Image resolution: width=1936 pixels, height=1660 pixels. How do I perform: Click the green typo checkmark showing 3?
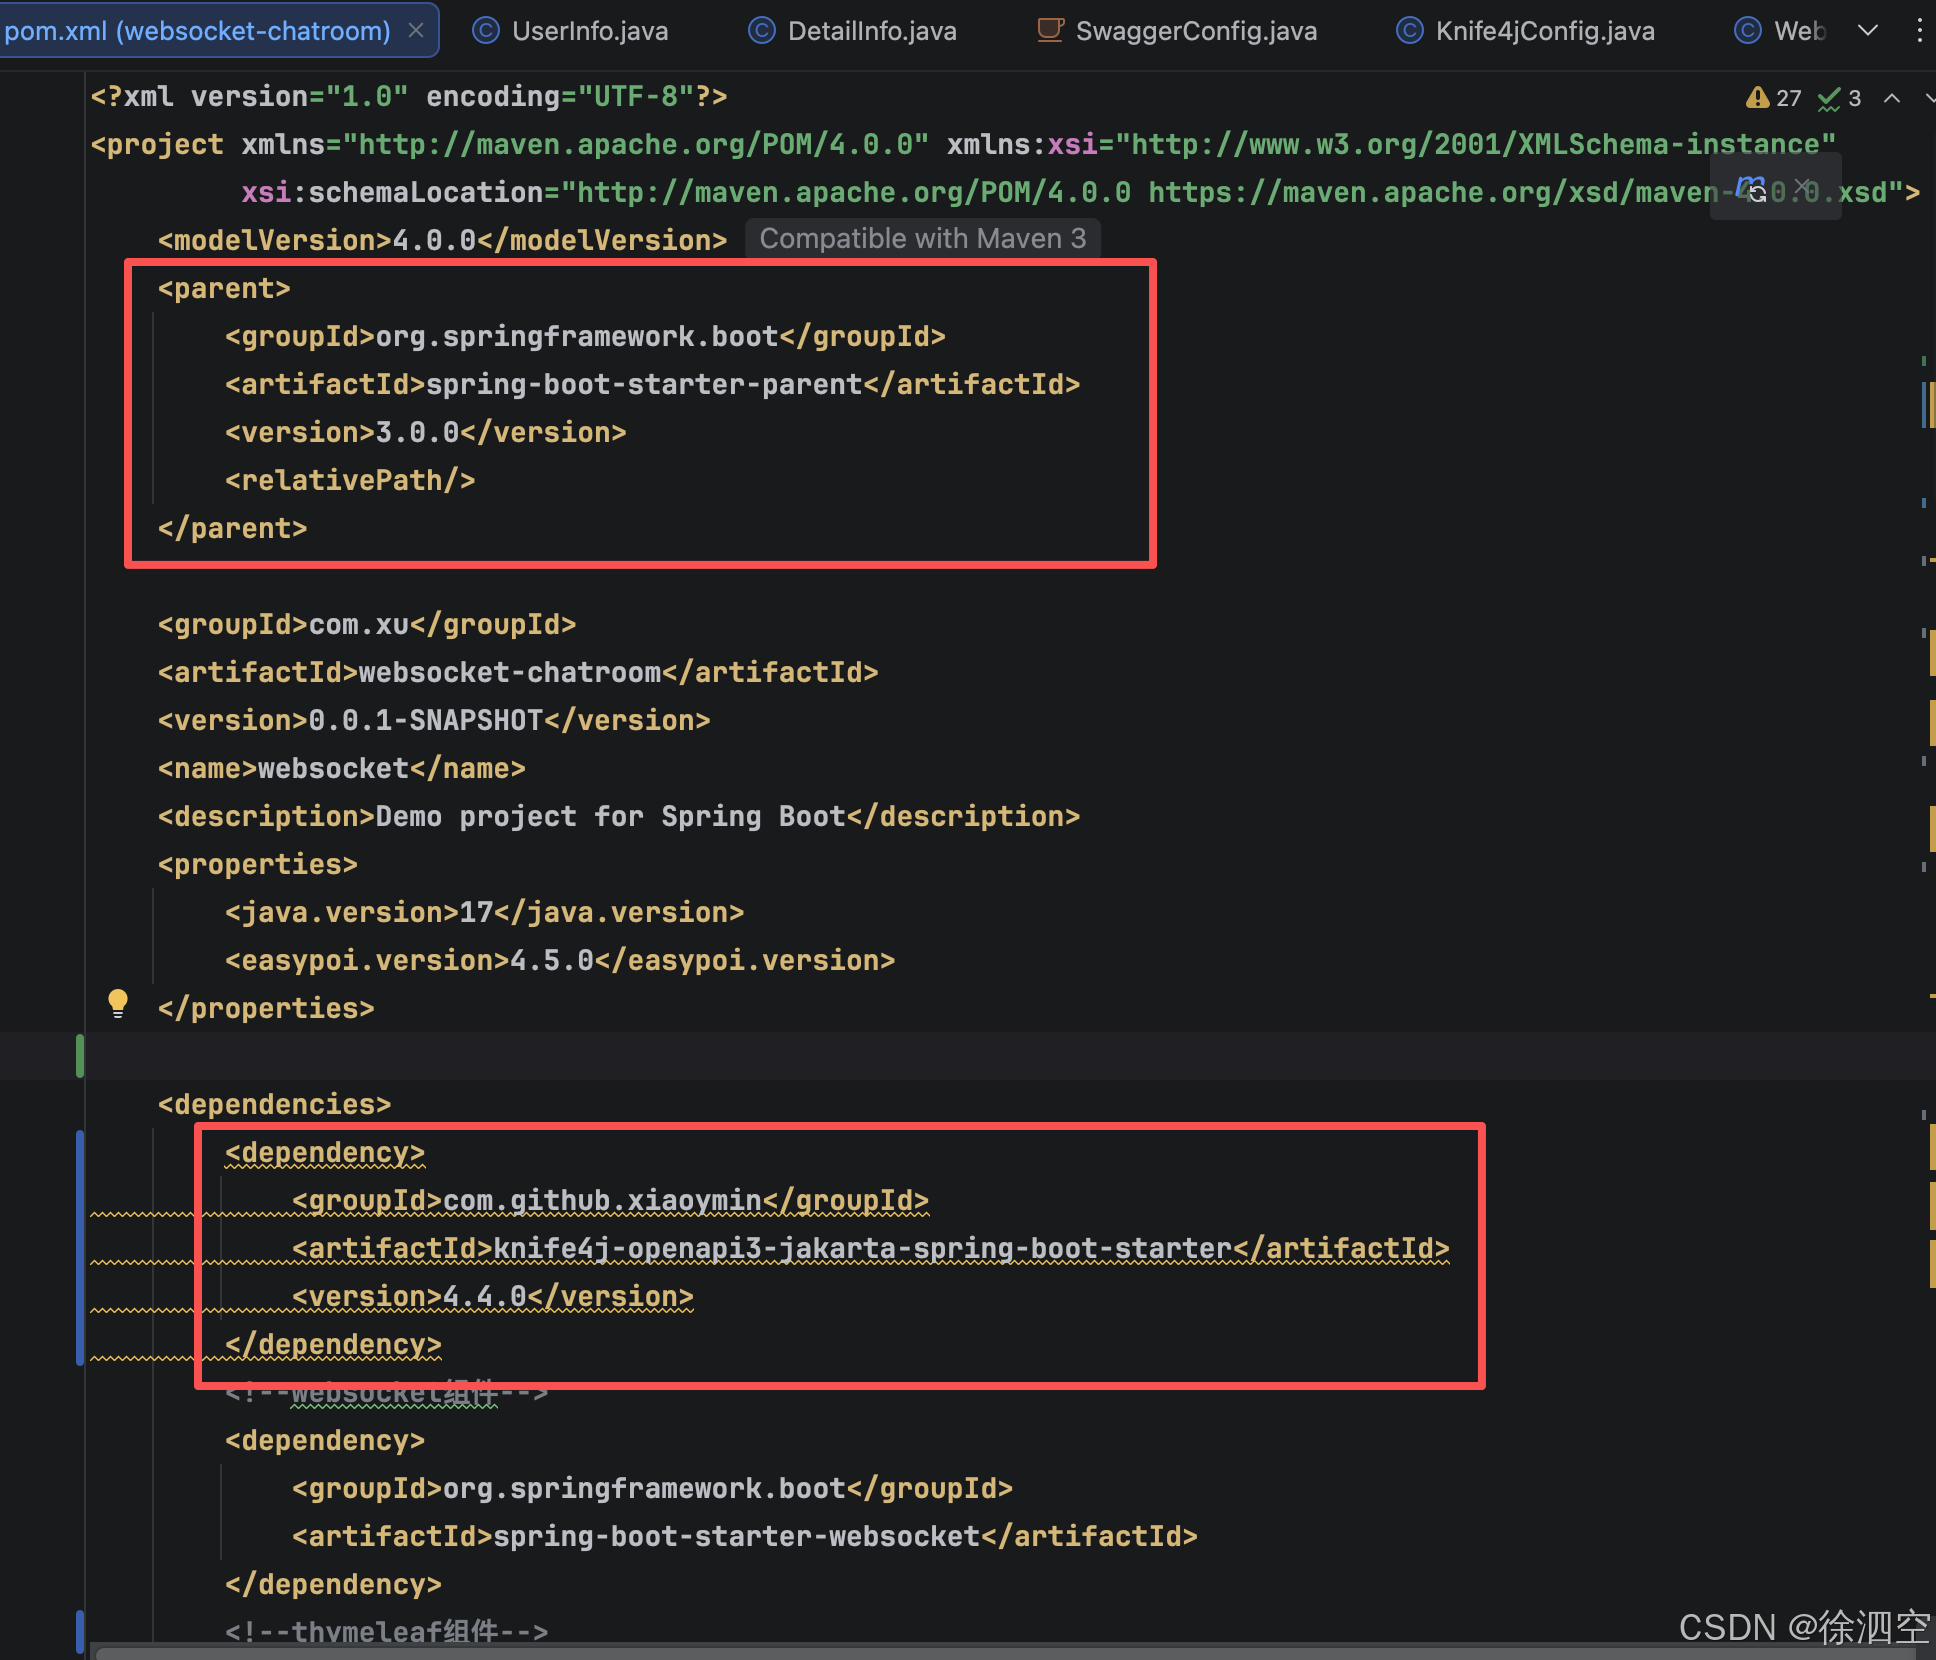[x=1840, y=98]
